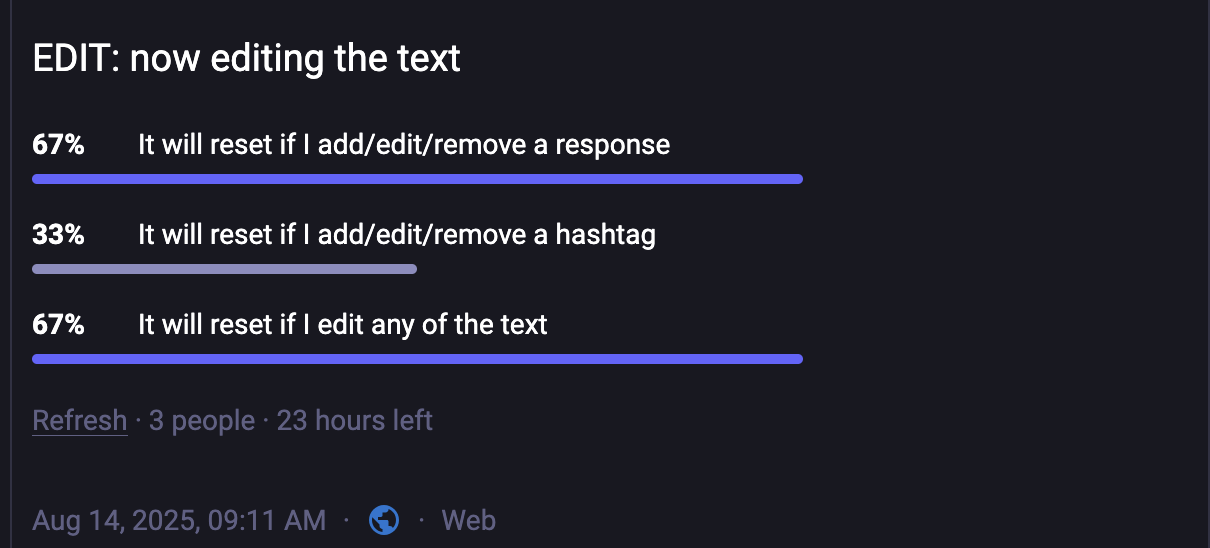Click the word 'hashtag' in the second option
Image resolution: width=1210 pixels, height=548 pixels.
tap(605, 235)
